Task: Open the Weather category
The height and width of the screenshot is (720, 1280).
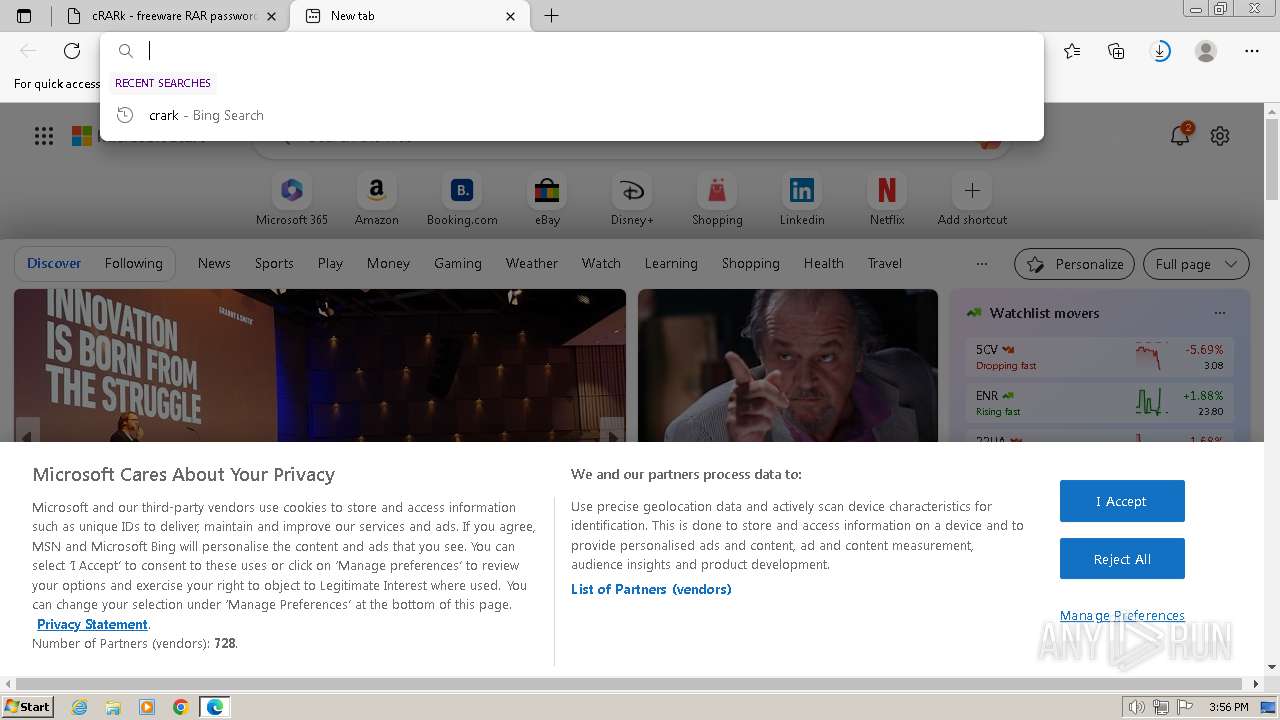Action: [x=532, y=263]
